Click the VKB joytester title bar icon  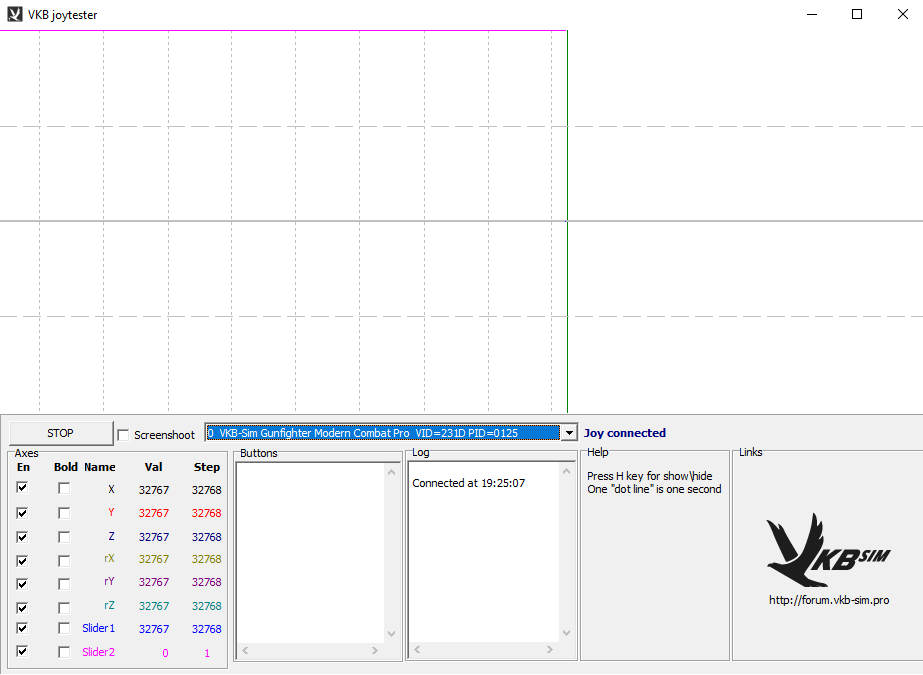(14, 15)
